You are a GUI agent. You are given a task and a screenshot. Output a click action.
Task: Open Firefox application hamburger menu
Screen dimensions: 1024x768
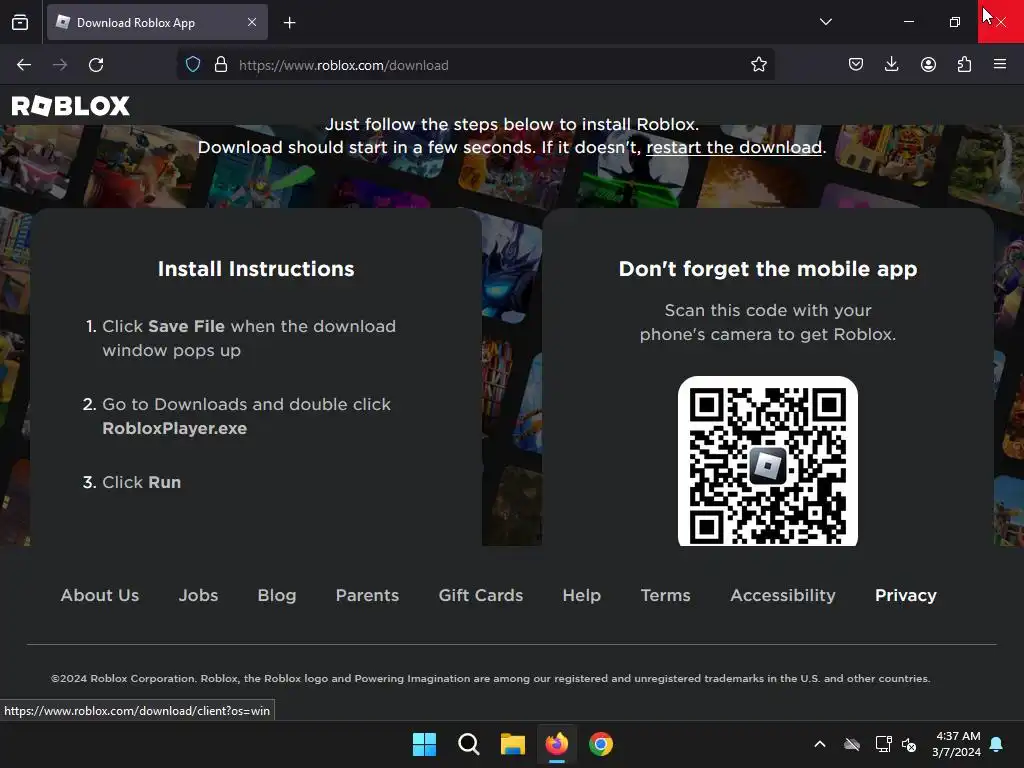(1000, 65)
